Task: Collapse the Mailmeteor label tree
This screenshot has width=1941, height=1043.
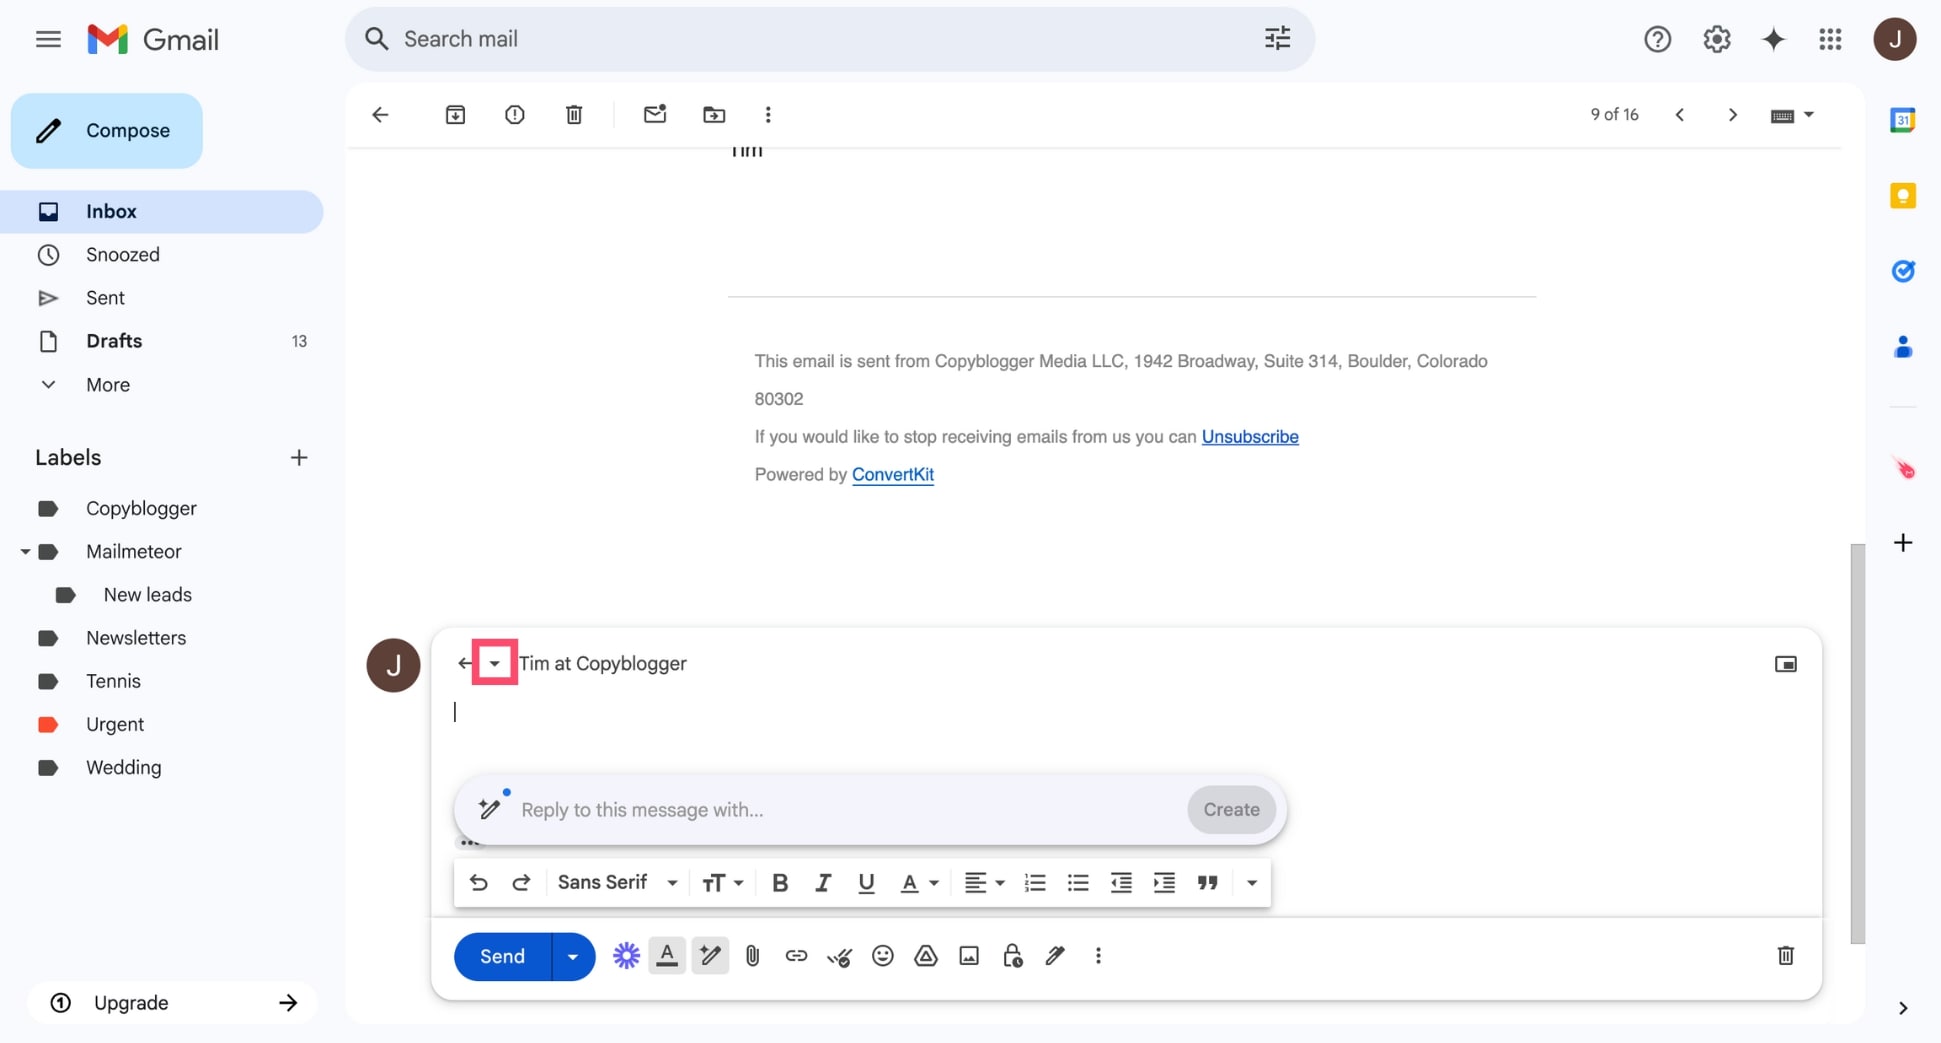Action: [x=25, y=552]
